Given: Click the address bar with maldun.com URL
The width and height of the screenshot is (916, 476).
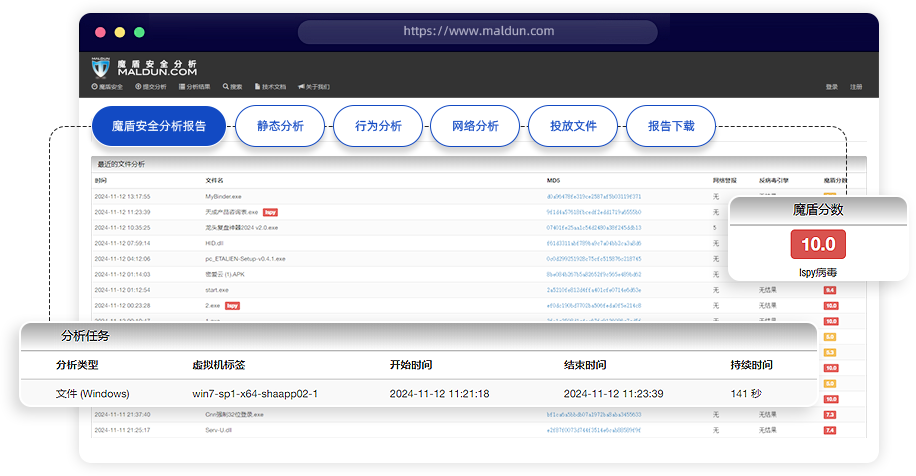Looking at the screenshot, I should 478,32.
